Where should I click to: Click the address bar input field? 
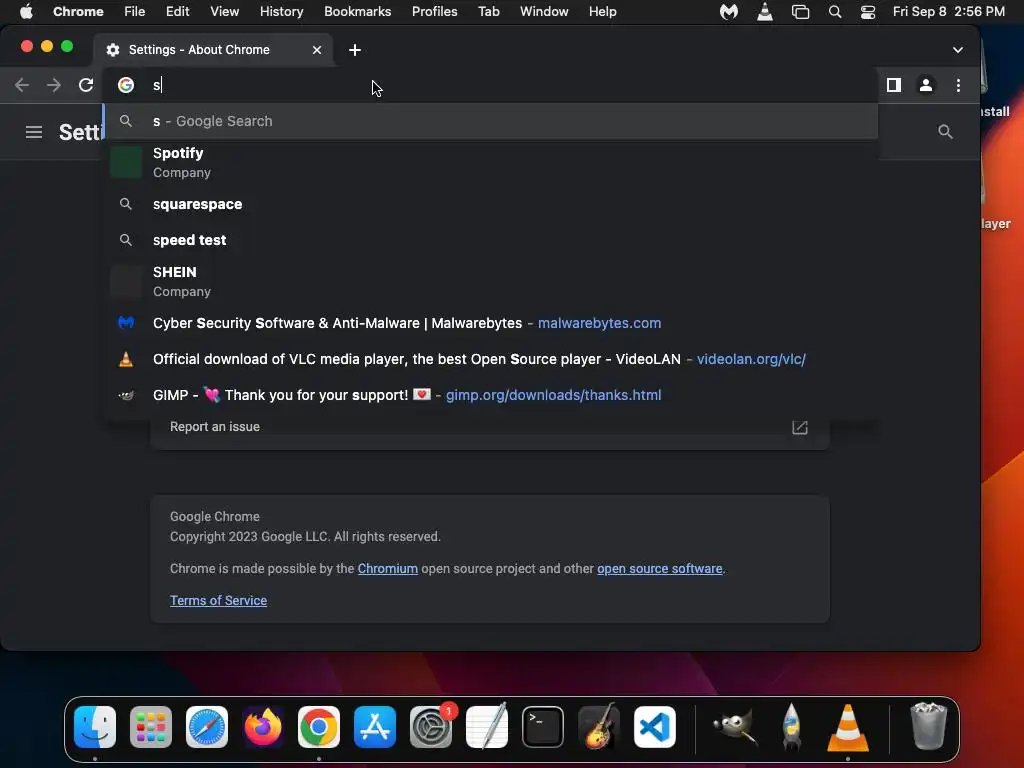(x=490, y=85)
